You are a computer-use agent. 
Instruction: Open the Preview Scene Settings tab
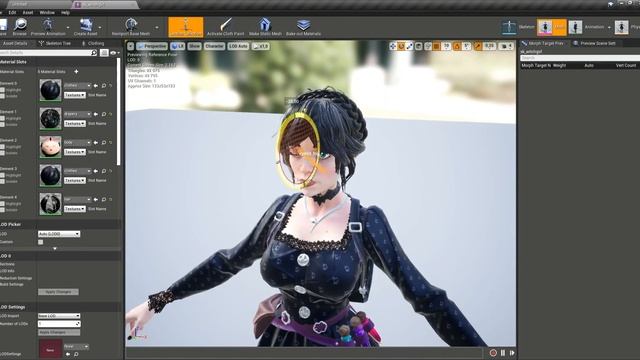click(595, 43)
